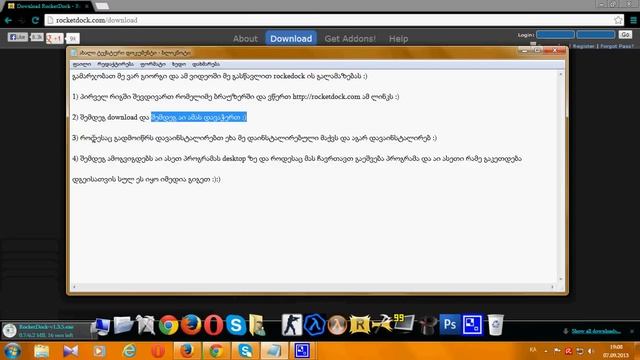The height and width of the screenshot is (360, 640).
Task: Show hidden tray icons arrow
Action: click(x=546, y=351)
